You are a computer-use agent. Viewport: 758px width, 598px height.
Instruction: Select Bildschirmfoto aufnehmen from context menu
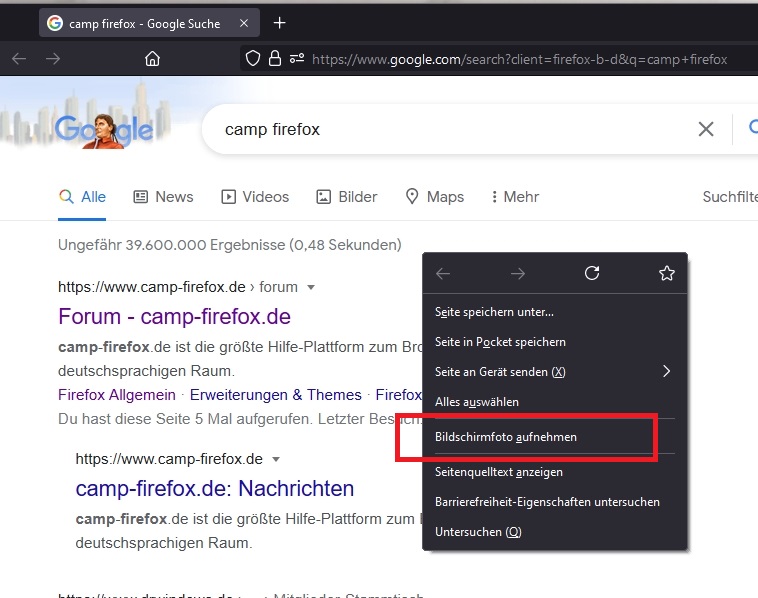coord(506,437)
